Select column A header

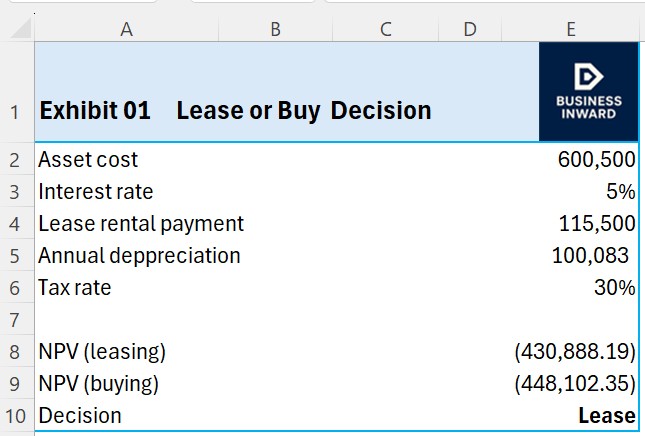click(126, 30)
